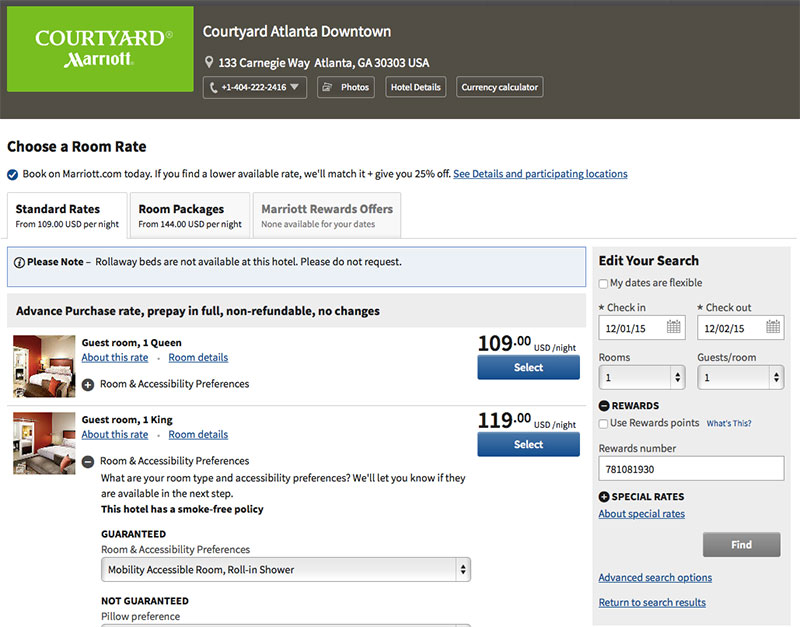Click the What's This? link

coord(729,423)
